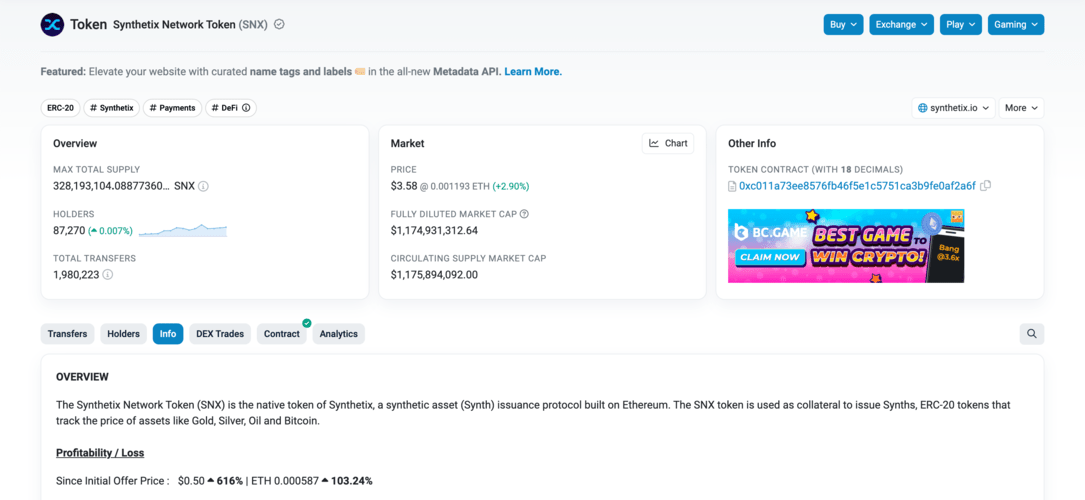
Task: Click the holders sparkline chart
Action: [183, 230]
